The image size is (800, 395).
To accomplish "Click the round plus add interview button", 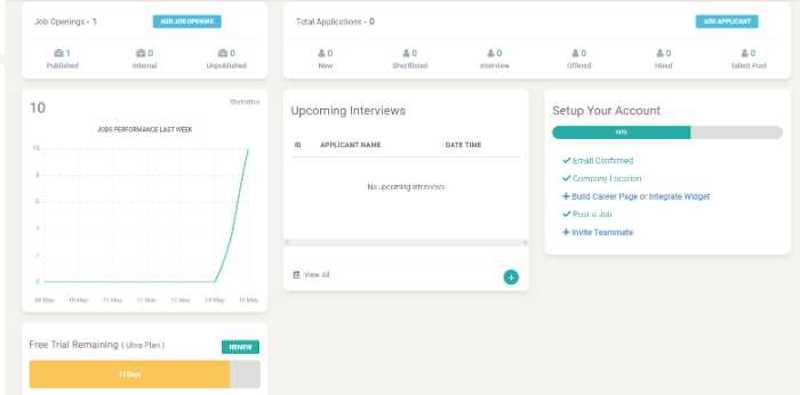I will pyautogui.click(x=511, y=277).
